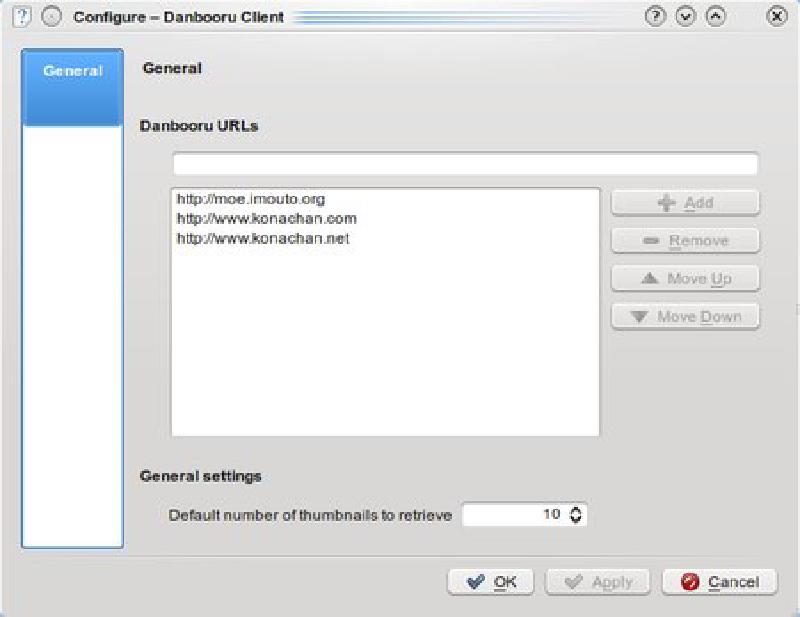This screenshot has width=800, height=617.
Task: Cancel the configuration dialog
Action: tap(720, 582)
